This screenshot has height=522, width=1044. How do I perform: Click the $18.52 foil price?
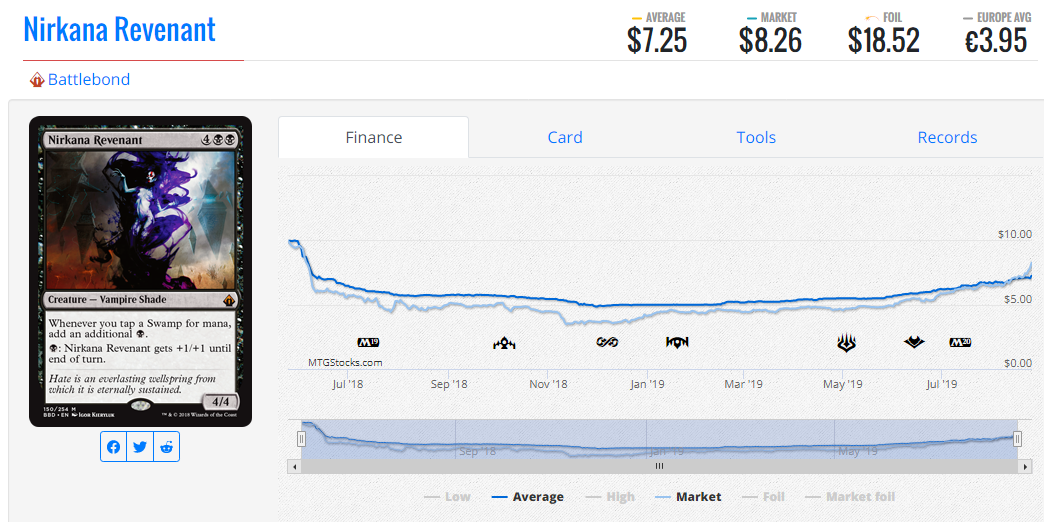[884, 41]
